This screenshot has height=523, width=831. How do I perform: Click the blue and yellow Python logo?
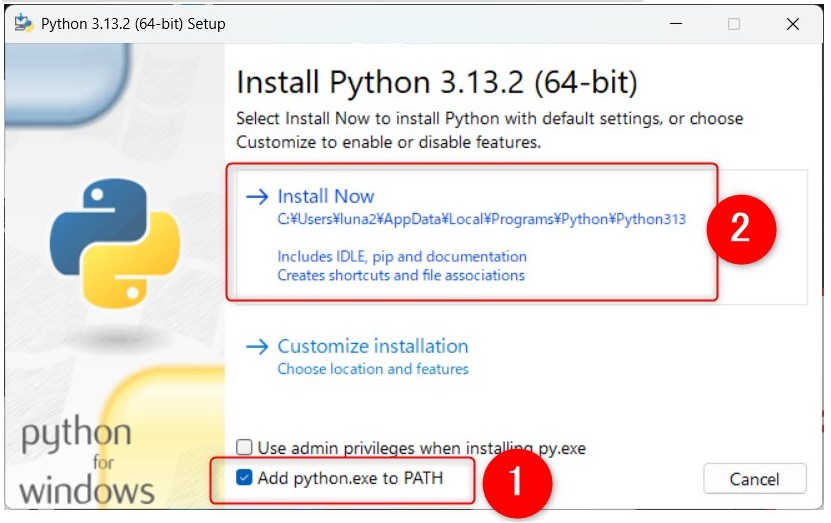pyautogui.click(x=115, y=243)
